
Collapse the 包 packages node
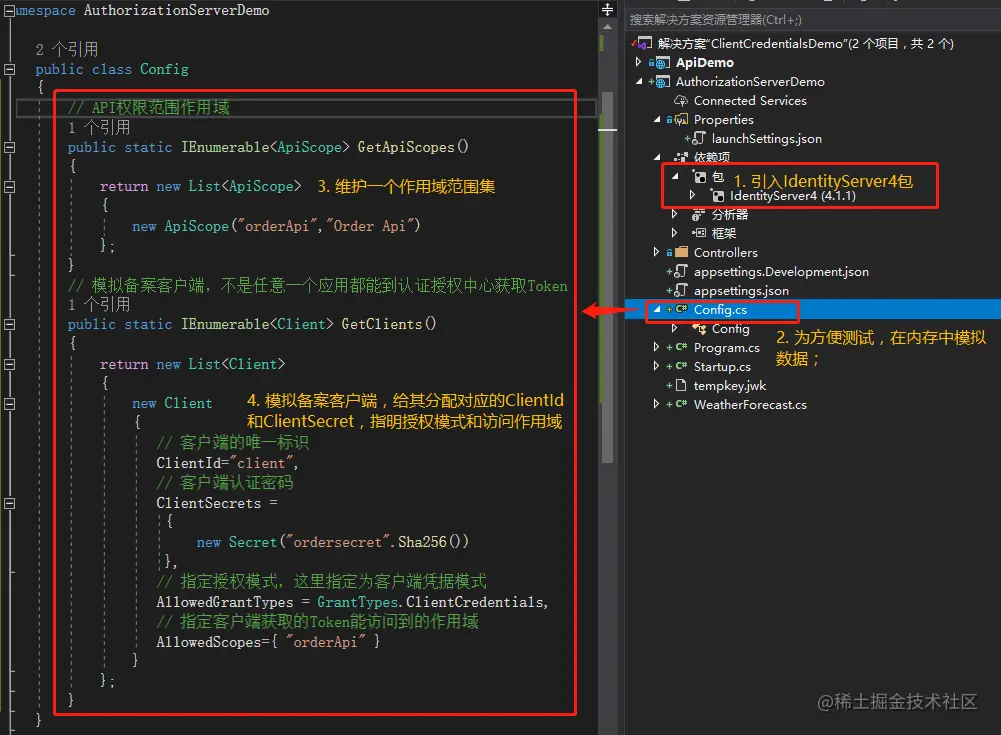coord(675,176)
